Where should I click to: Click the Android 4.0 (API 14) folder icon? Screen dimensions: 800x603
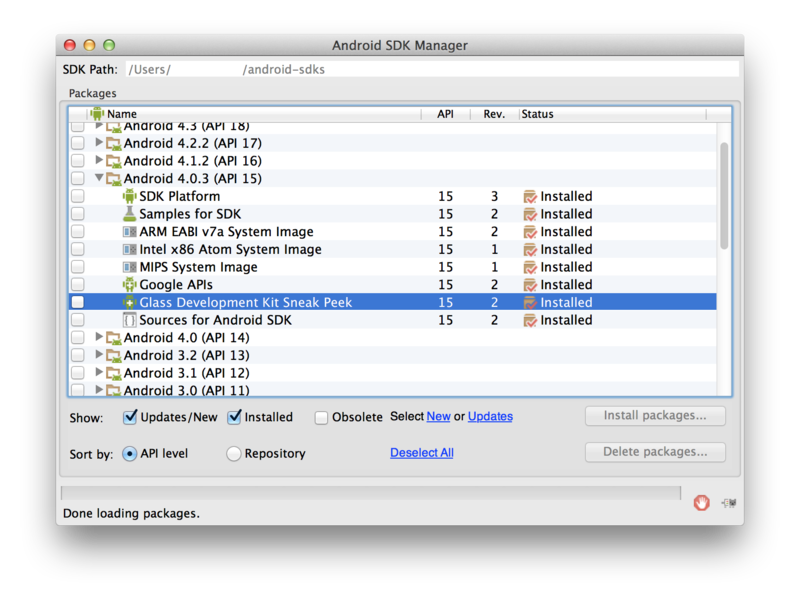click(114, 338)
